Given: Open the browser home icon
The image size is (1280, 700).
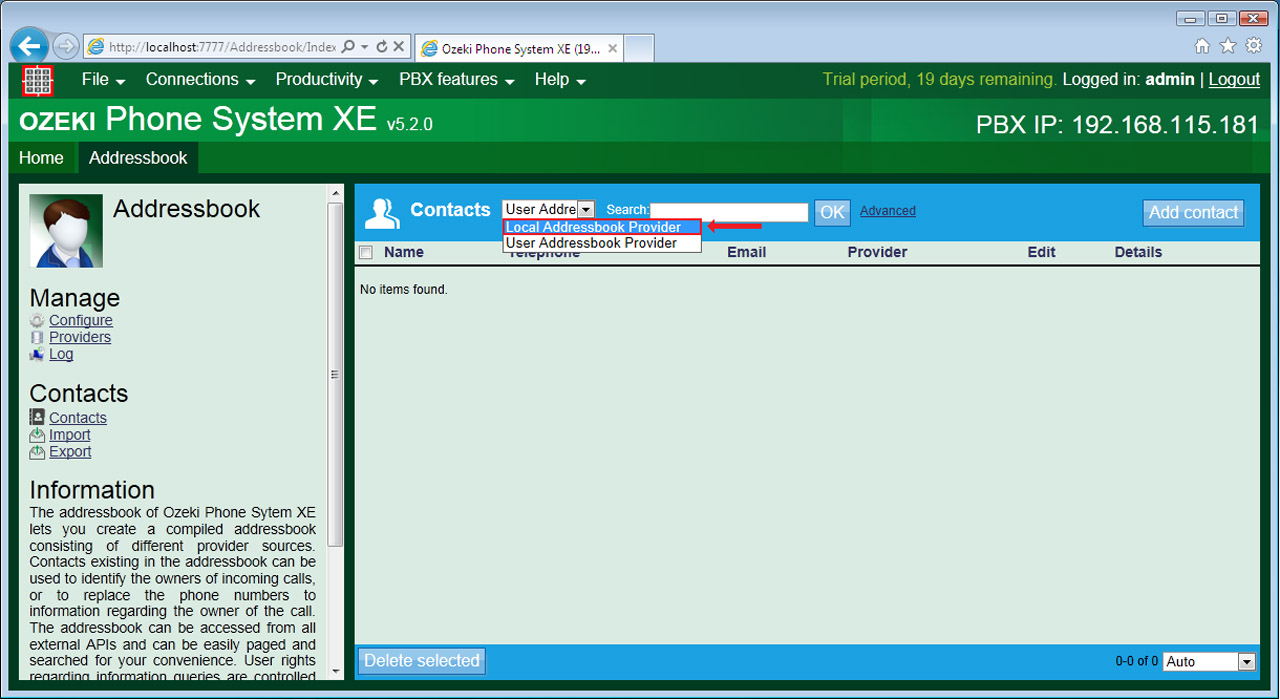Looking at the screenshot, I should click(1202, 46).
